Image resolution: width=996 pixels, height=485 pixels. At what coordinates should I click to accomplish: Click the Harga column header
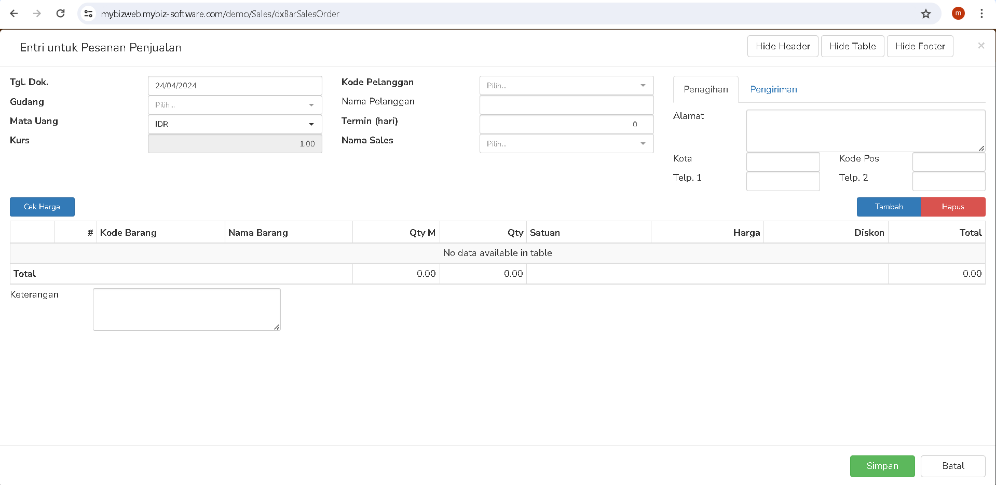(708, 233)
